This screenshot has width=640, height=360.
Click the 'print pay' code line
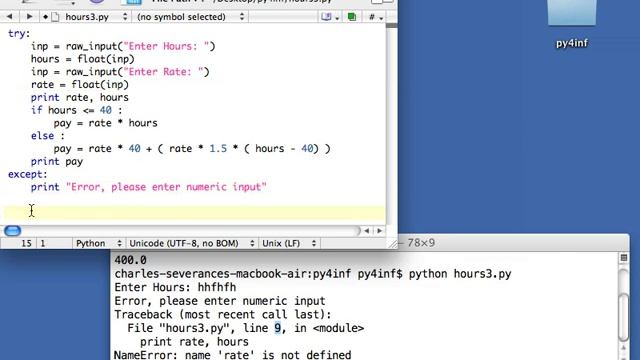point(57,162)
